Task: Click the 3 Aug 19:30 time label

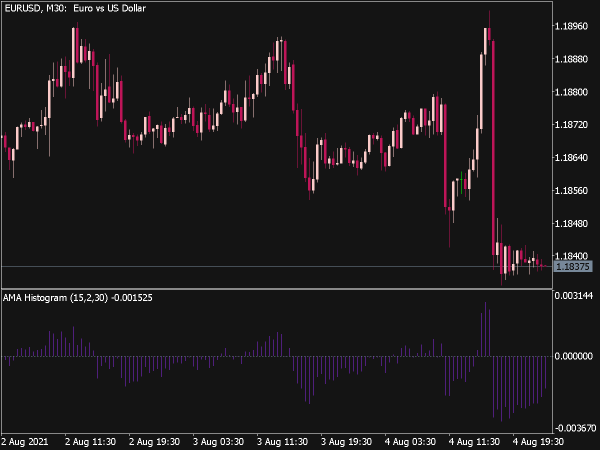Action: [346, 442]
